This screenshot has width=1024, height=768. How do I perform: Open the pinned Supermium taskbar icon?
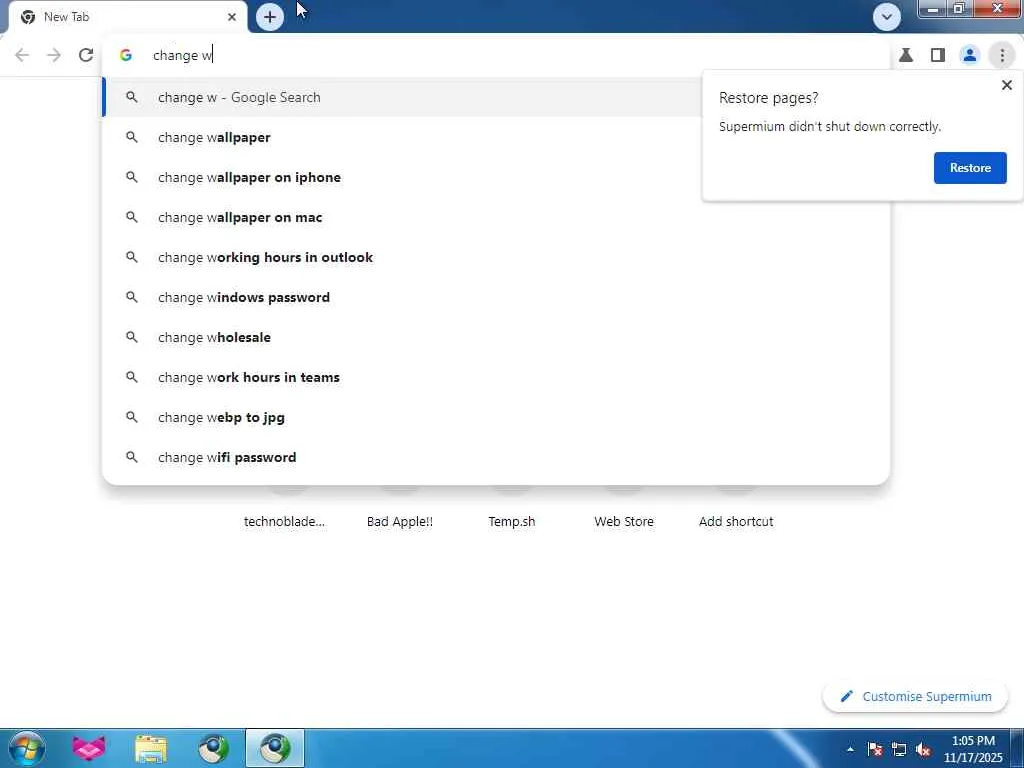[x=214, y=748]
